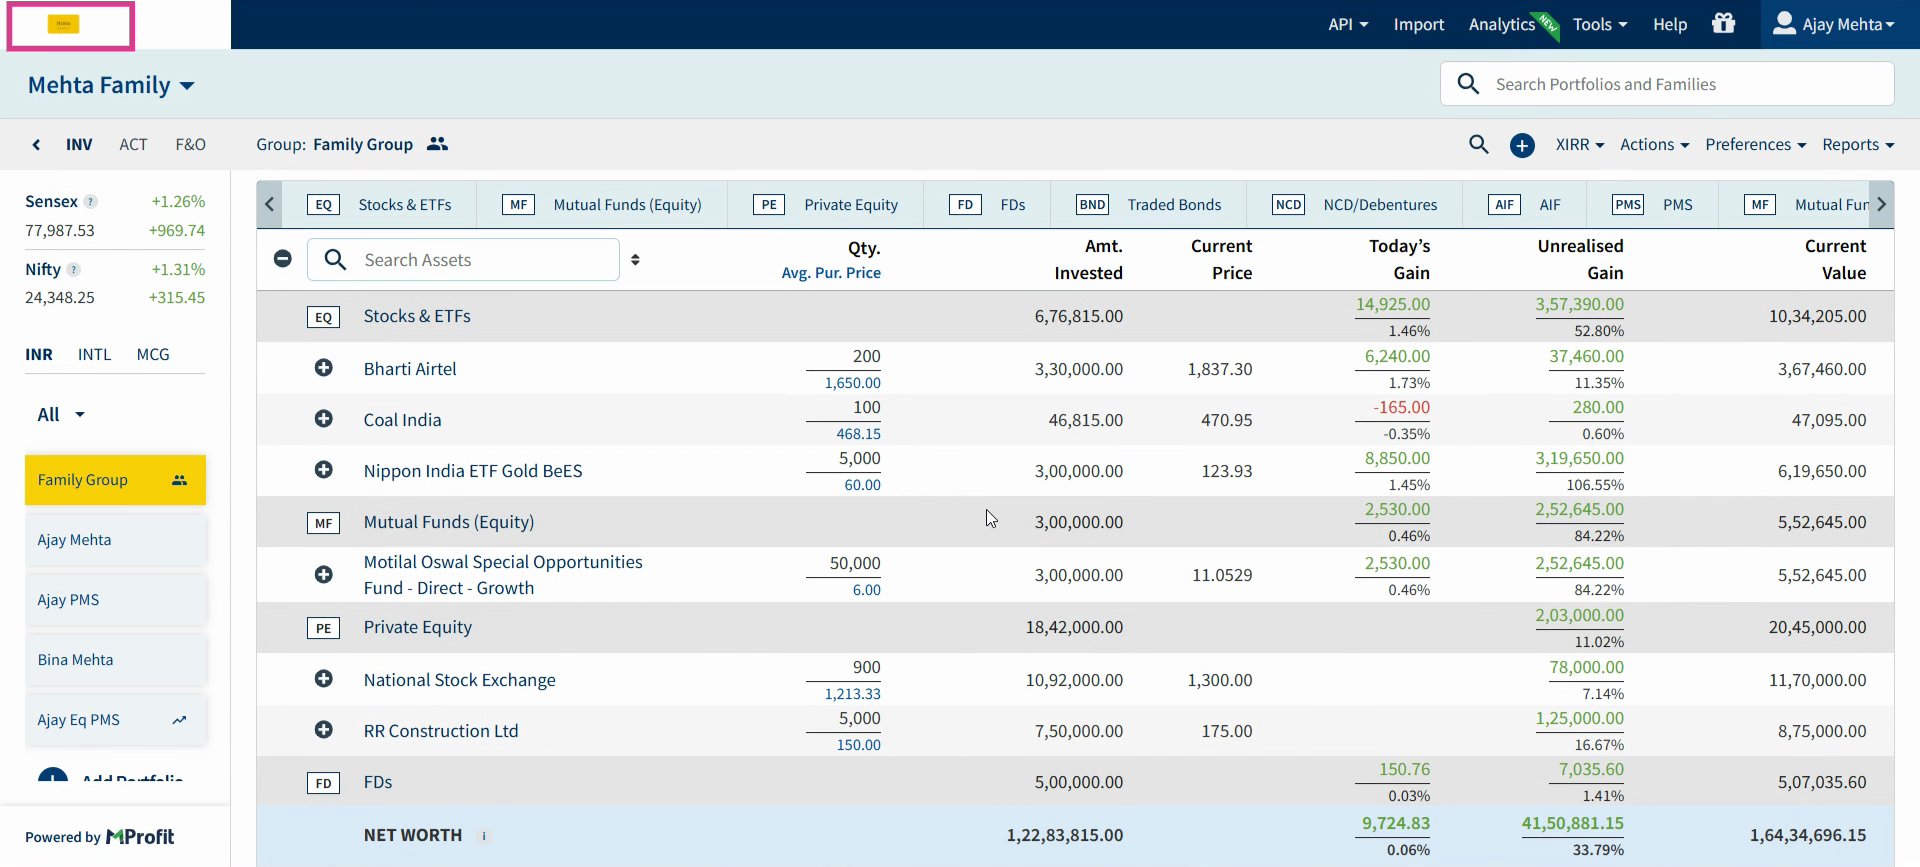
Task: Collapse all rows using the minus circle icon
Action: [283, 259]
